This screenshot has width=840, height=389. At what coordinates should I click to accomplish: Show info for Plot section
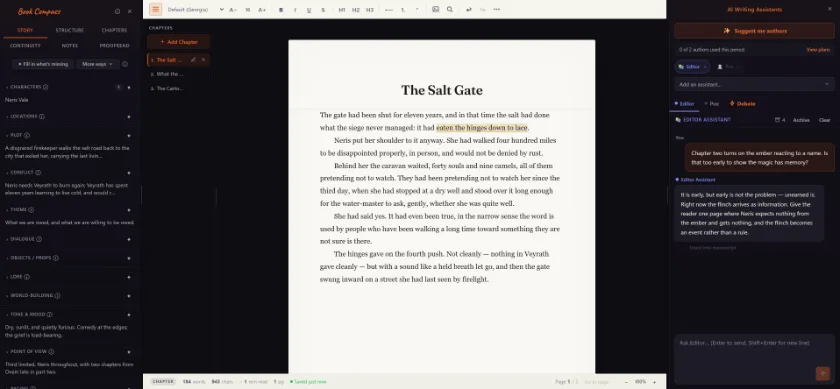click(x=27, y=136)
